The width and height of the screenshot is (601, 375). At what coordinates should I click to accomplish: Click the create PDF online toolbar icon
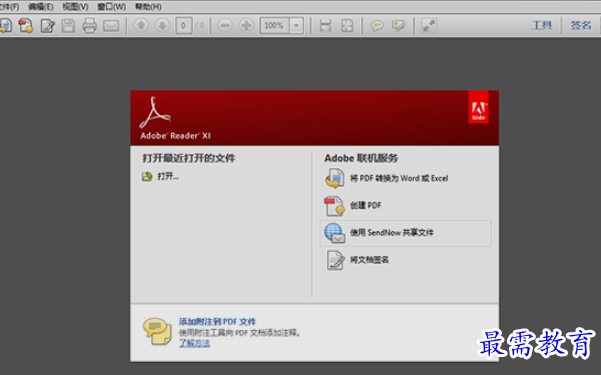tap(26, 26)
